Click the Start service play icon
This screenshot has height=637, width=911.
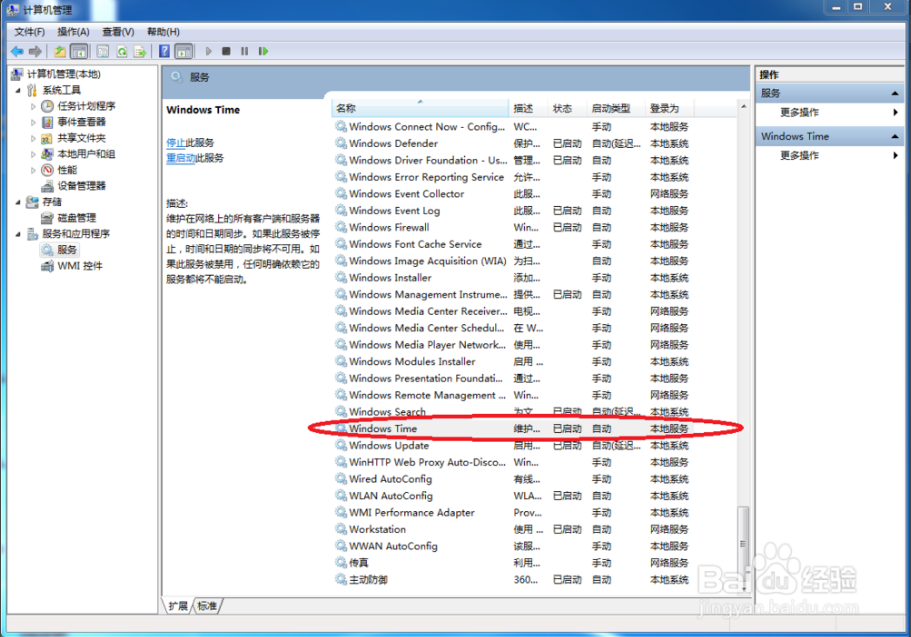point(209,52)
